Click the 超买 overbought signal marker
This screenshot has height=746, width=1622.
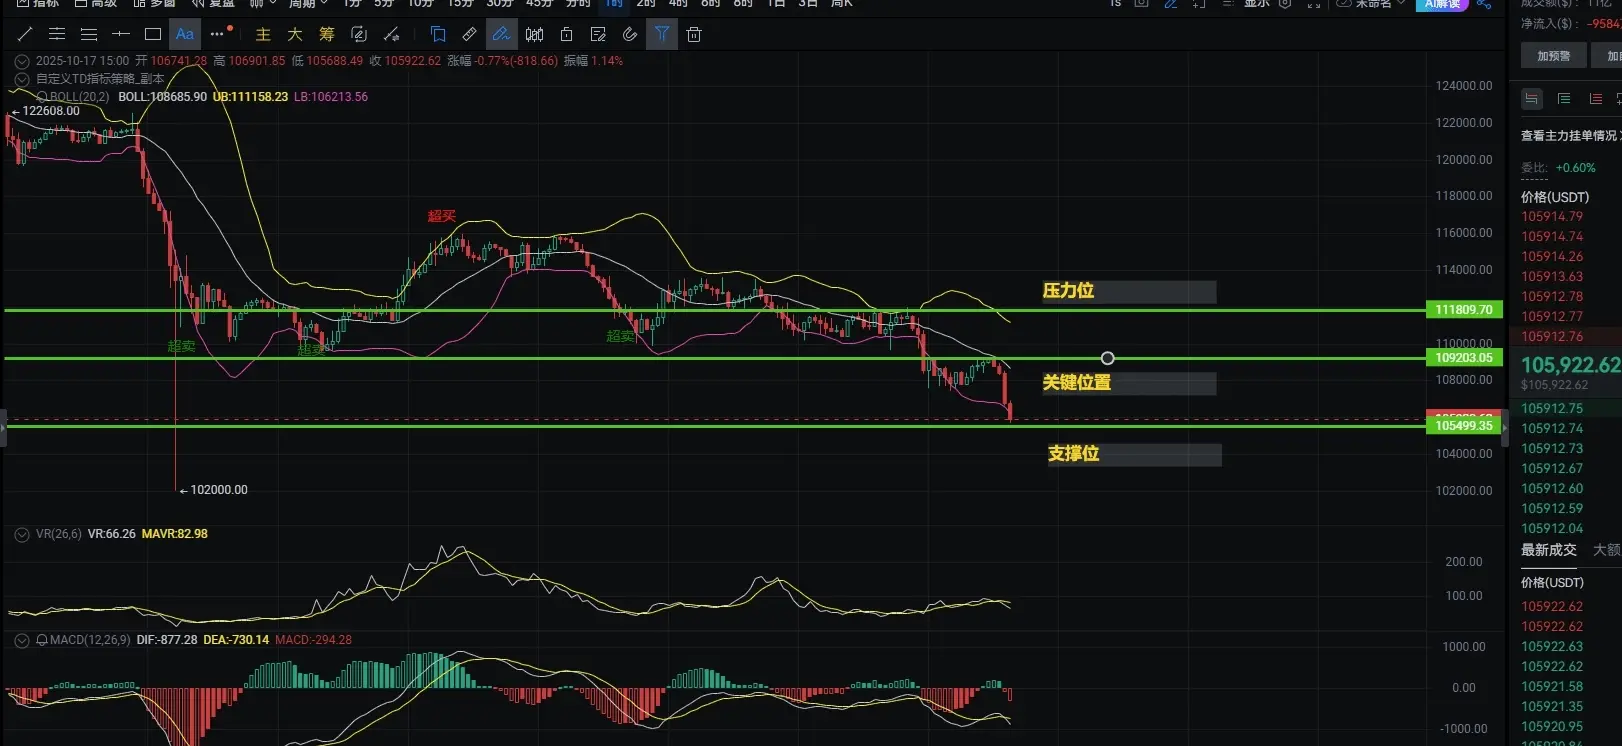point(441,216)
